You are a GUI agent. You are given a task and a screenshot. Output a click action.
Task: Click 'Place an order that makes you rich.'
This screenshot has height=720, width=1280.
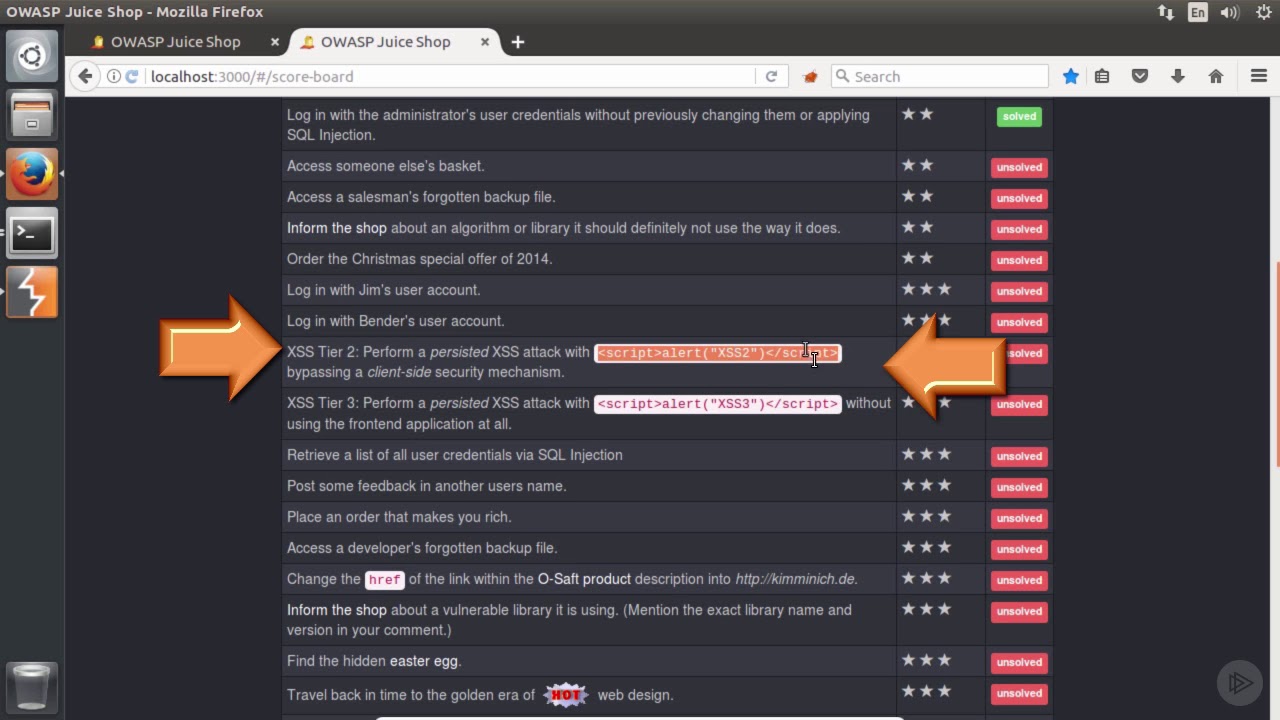click(399, 517)
